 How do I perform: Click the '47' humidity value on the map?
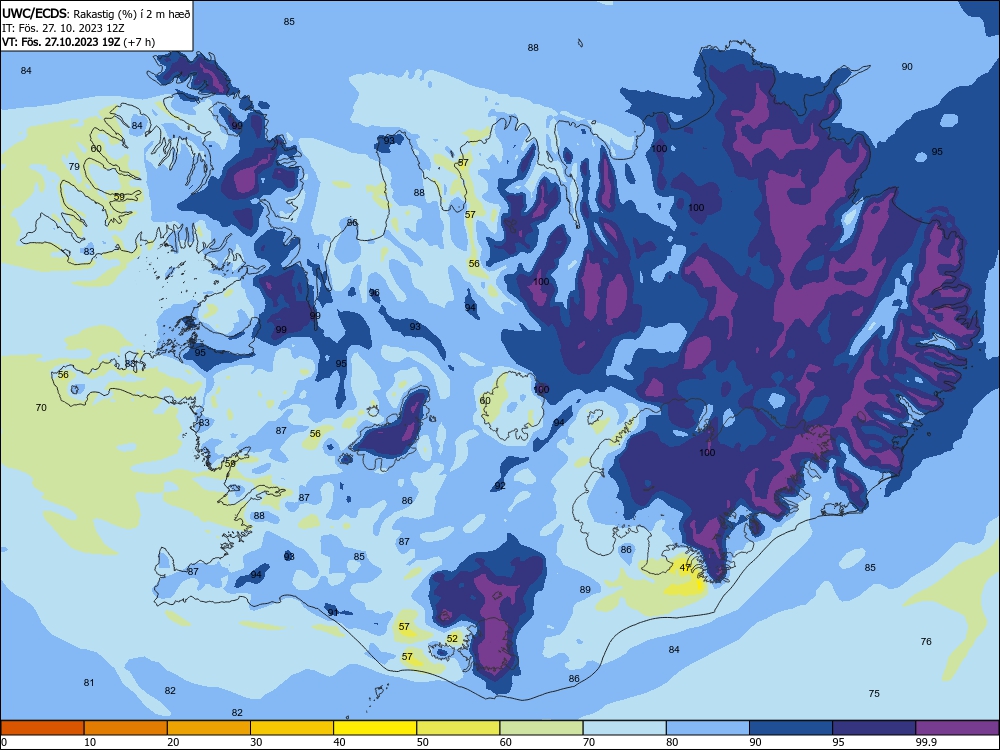(x=685, y=568)
